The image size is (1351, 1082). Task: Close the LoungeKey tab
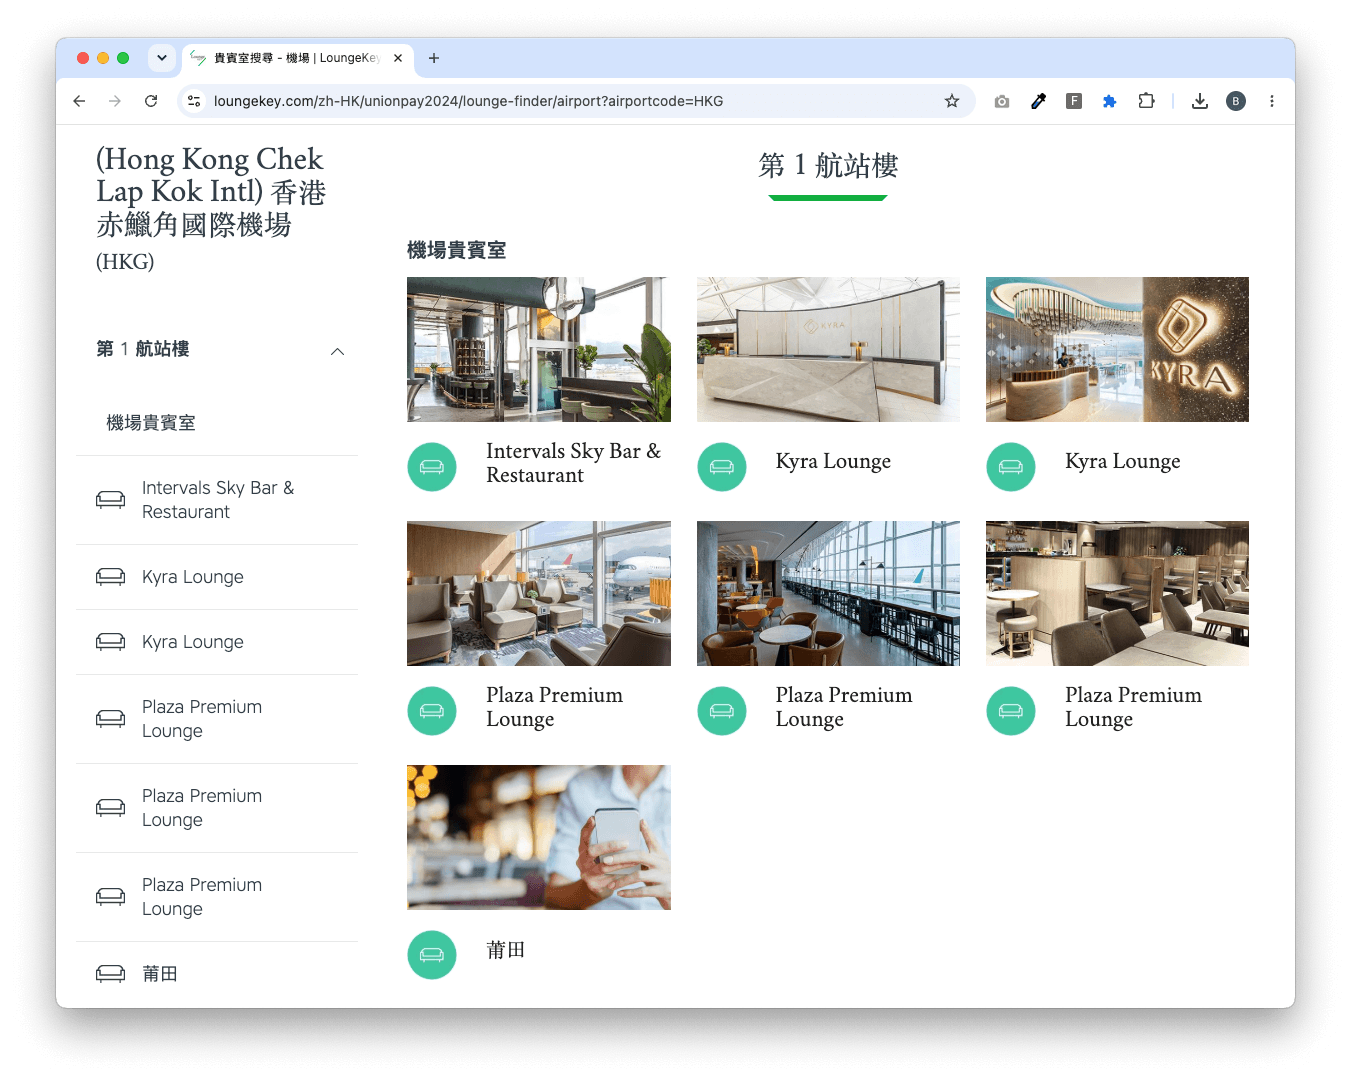click(x=398, y=58)
